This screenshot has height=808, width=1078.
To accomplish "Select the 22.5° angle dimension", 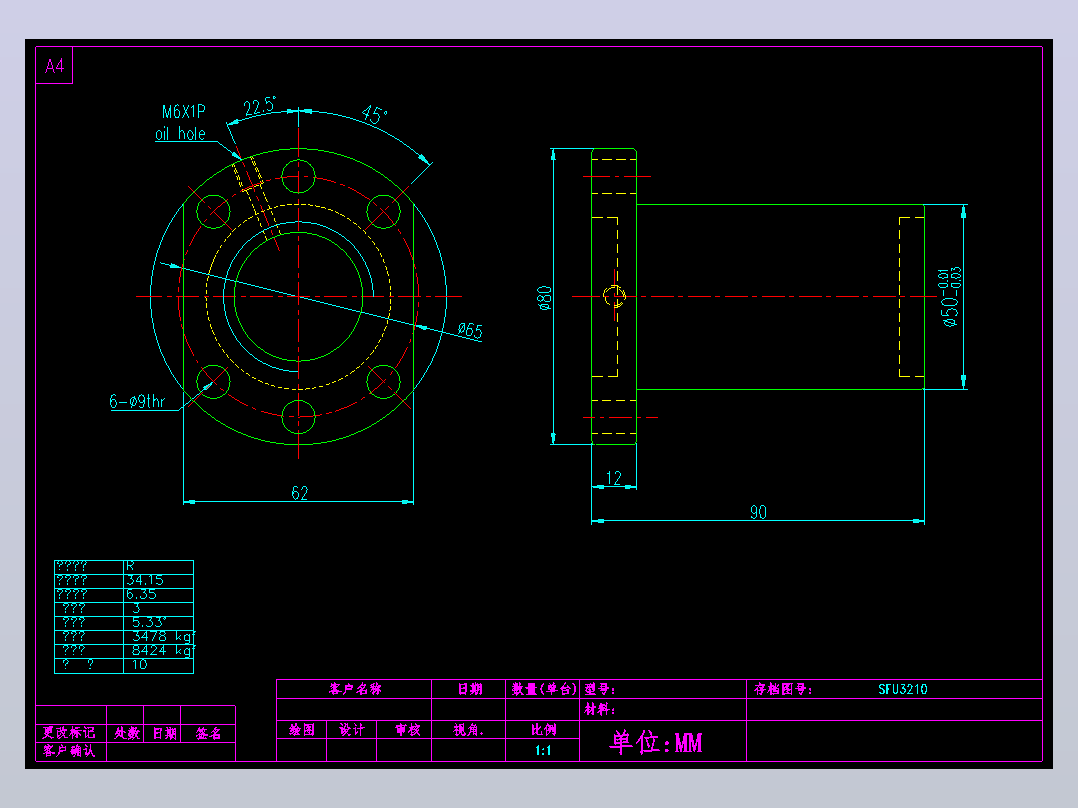I will point(260,107).
